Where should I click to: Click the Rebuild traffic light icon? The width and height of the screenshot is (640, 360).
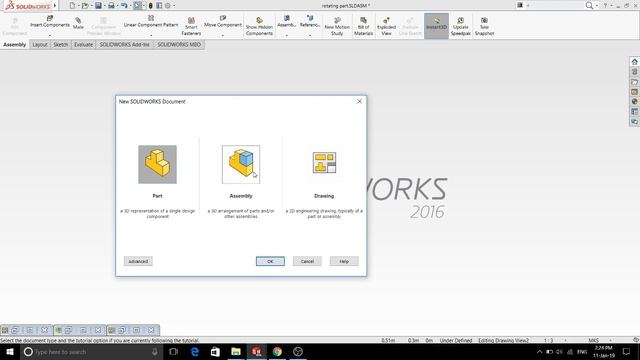tap(151, 6)
